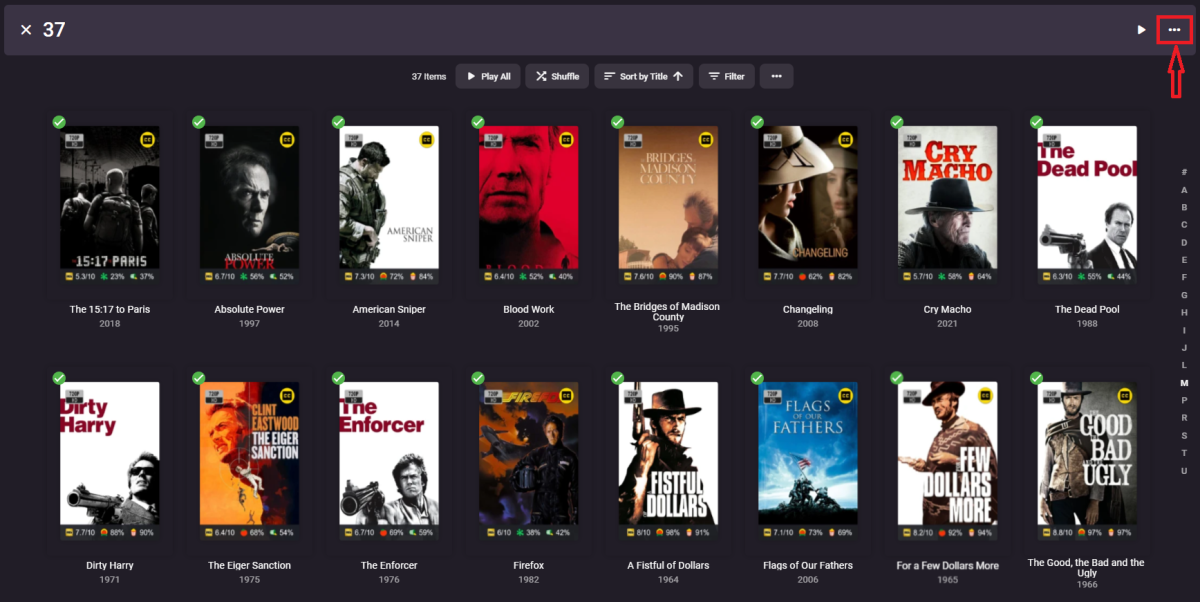Viewport: 1200px width, 602px height.
Task: Toggle watched checkmark on Changeling
Action: coord(757,122)
